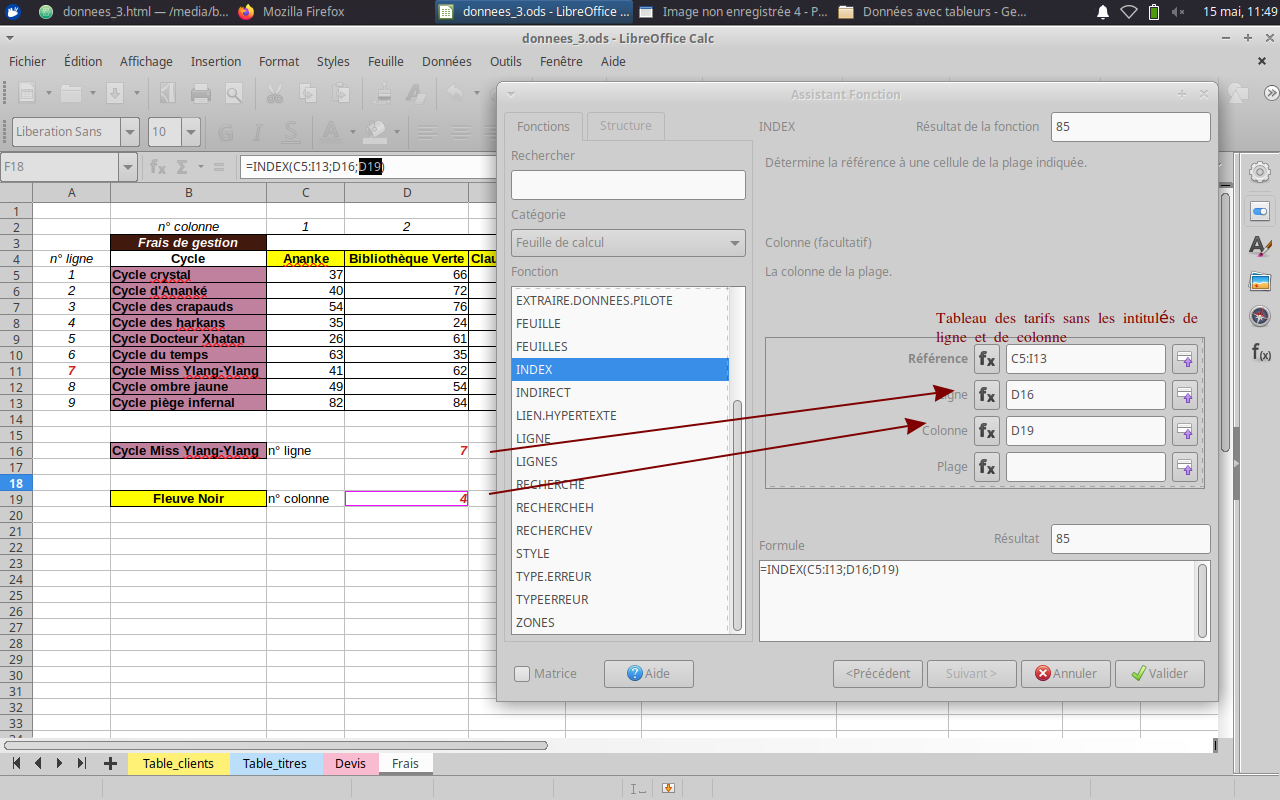The height and width of the screenshot is (800, 1280).
Task: Click the add new sheet plus icon
Action: [110, 763]
